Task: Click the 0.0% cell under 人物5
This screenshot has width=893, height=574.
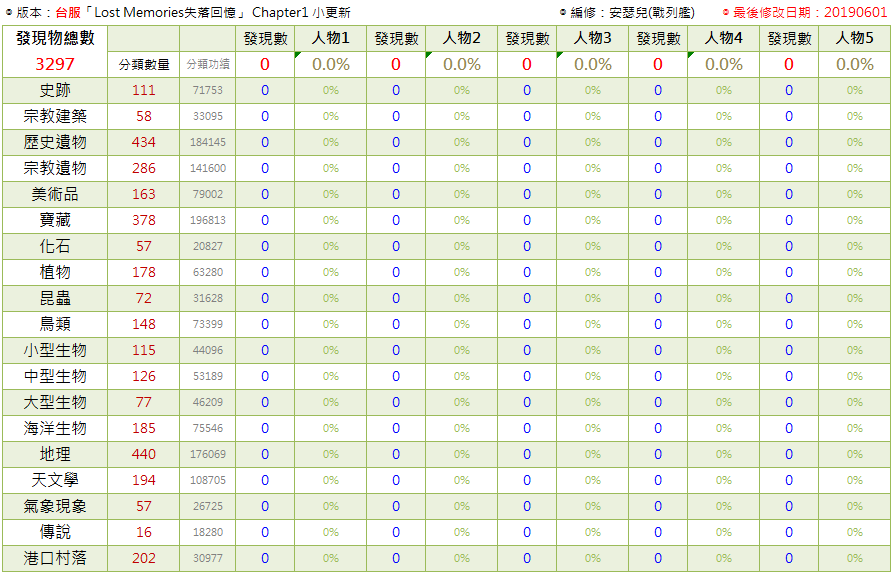Action: pyautogui.click(x=854, y=64)
